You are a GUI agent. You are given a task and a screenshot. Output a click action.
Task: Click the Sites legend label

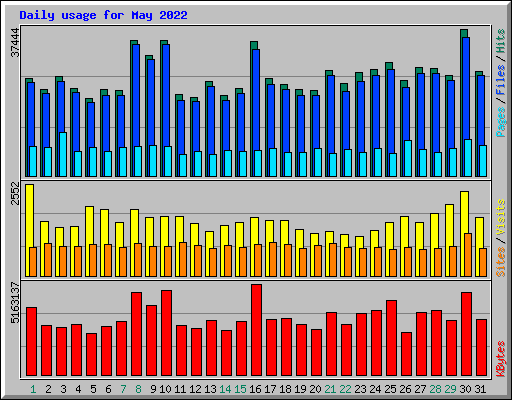(501, 262)
